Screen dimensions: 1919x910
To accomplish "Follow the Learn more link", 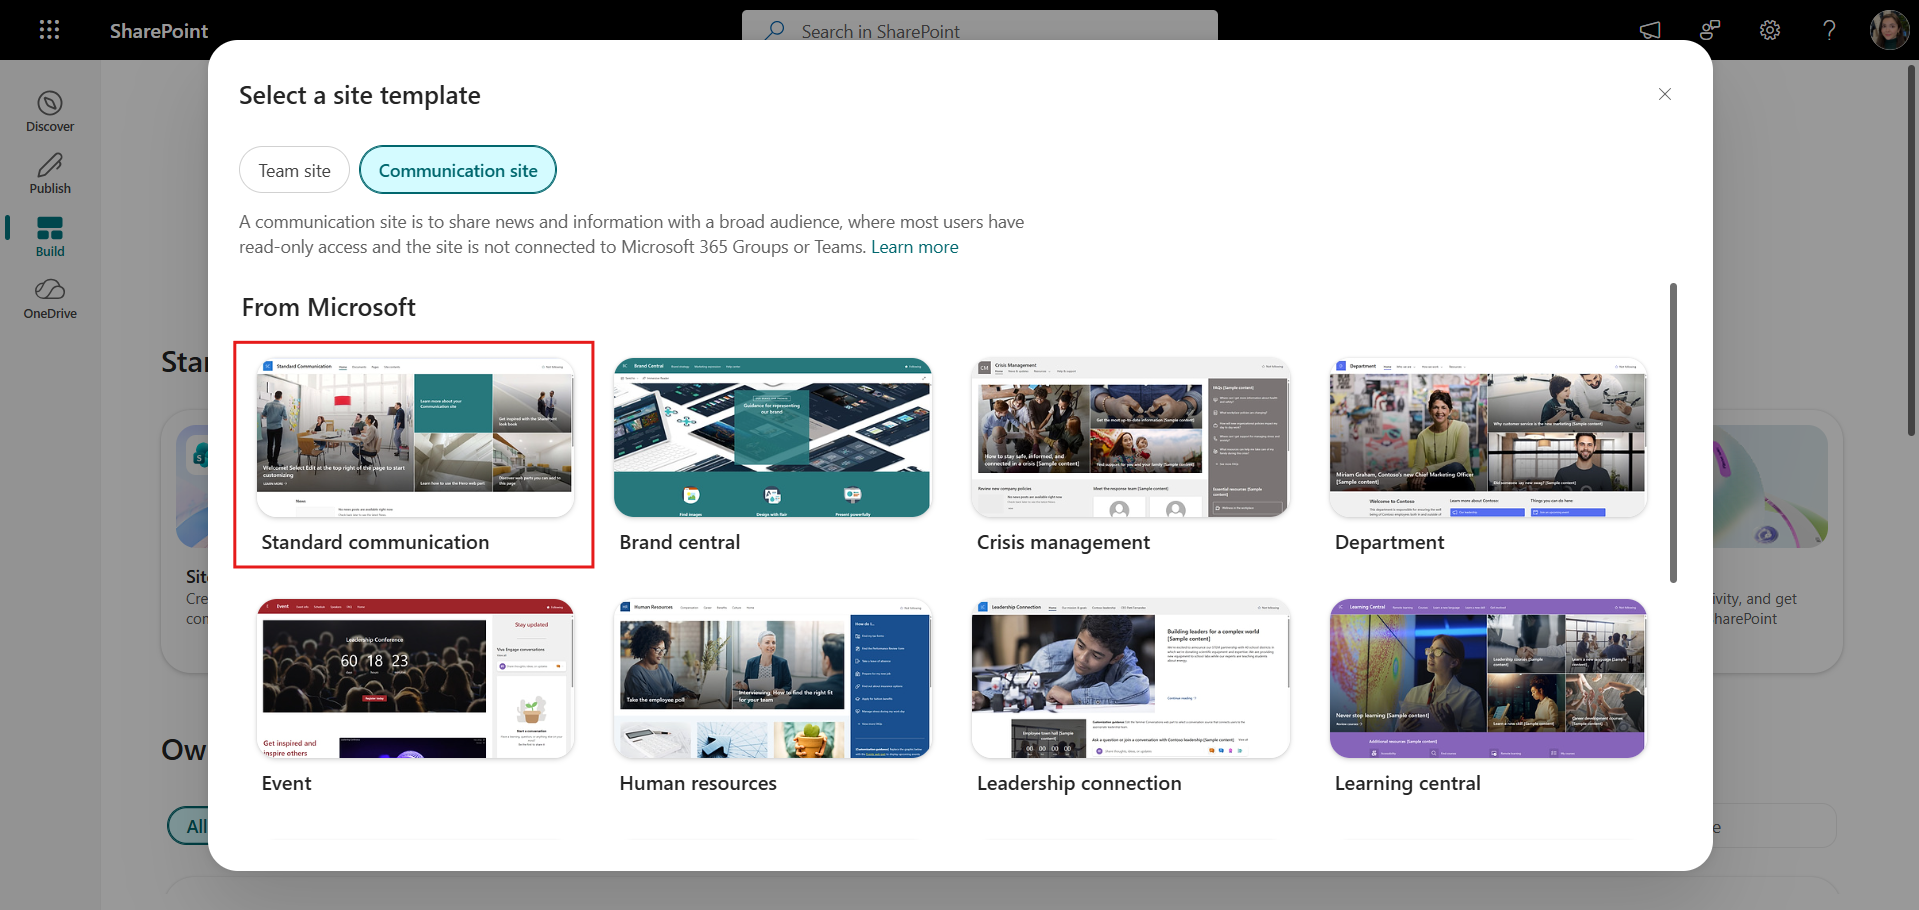I will [914, 247].
